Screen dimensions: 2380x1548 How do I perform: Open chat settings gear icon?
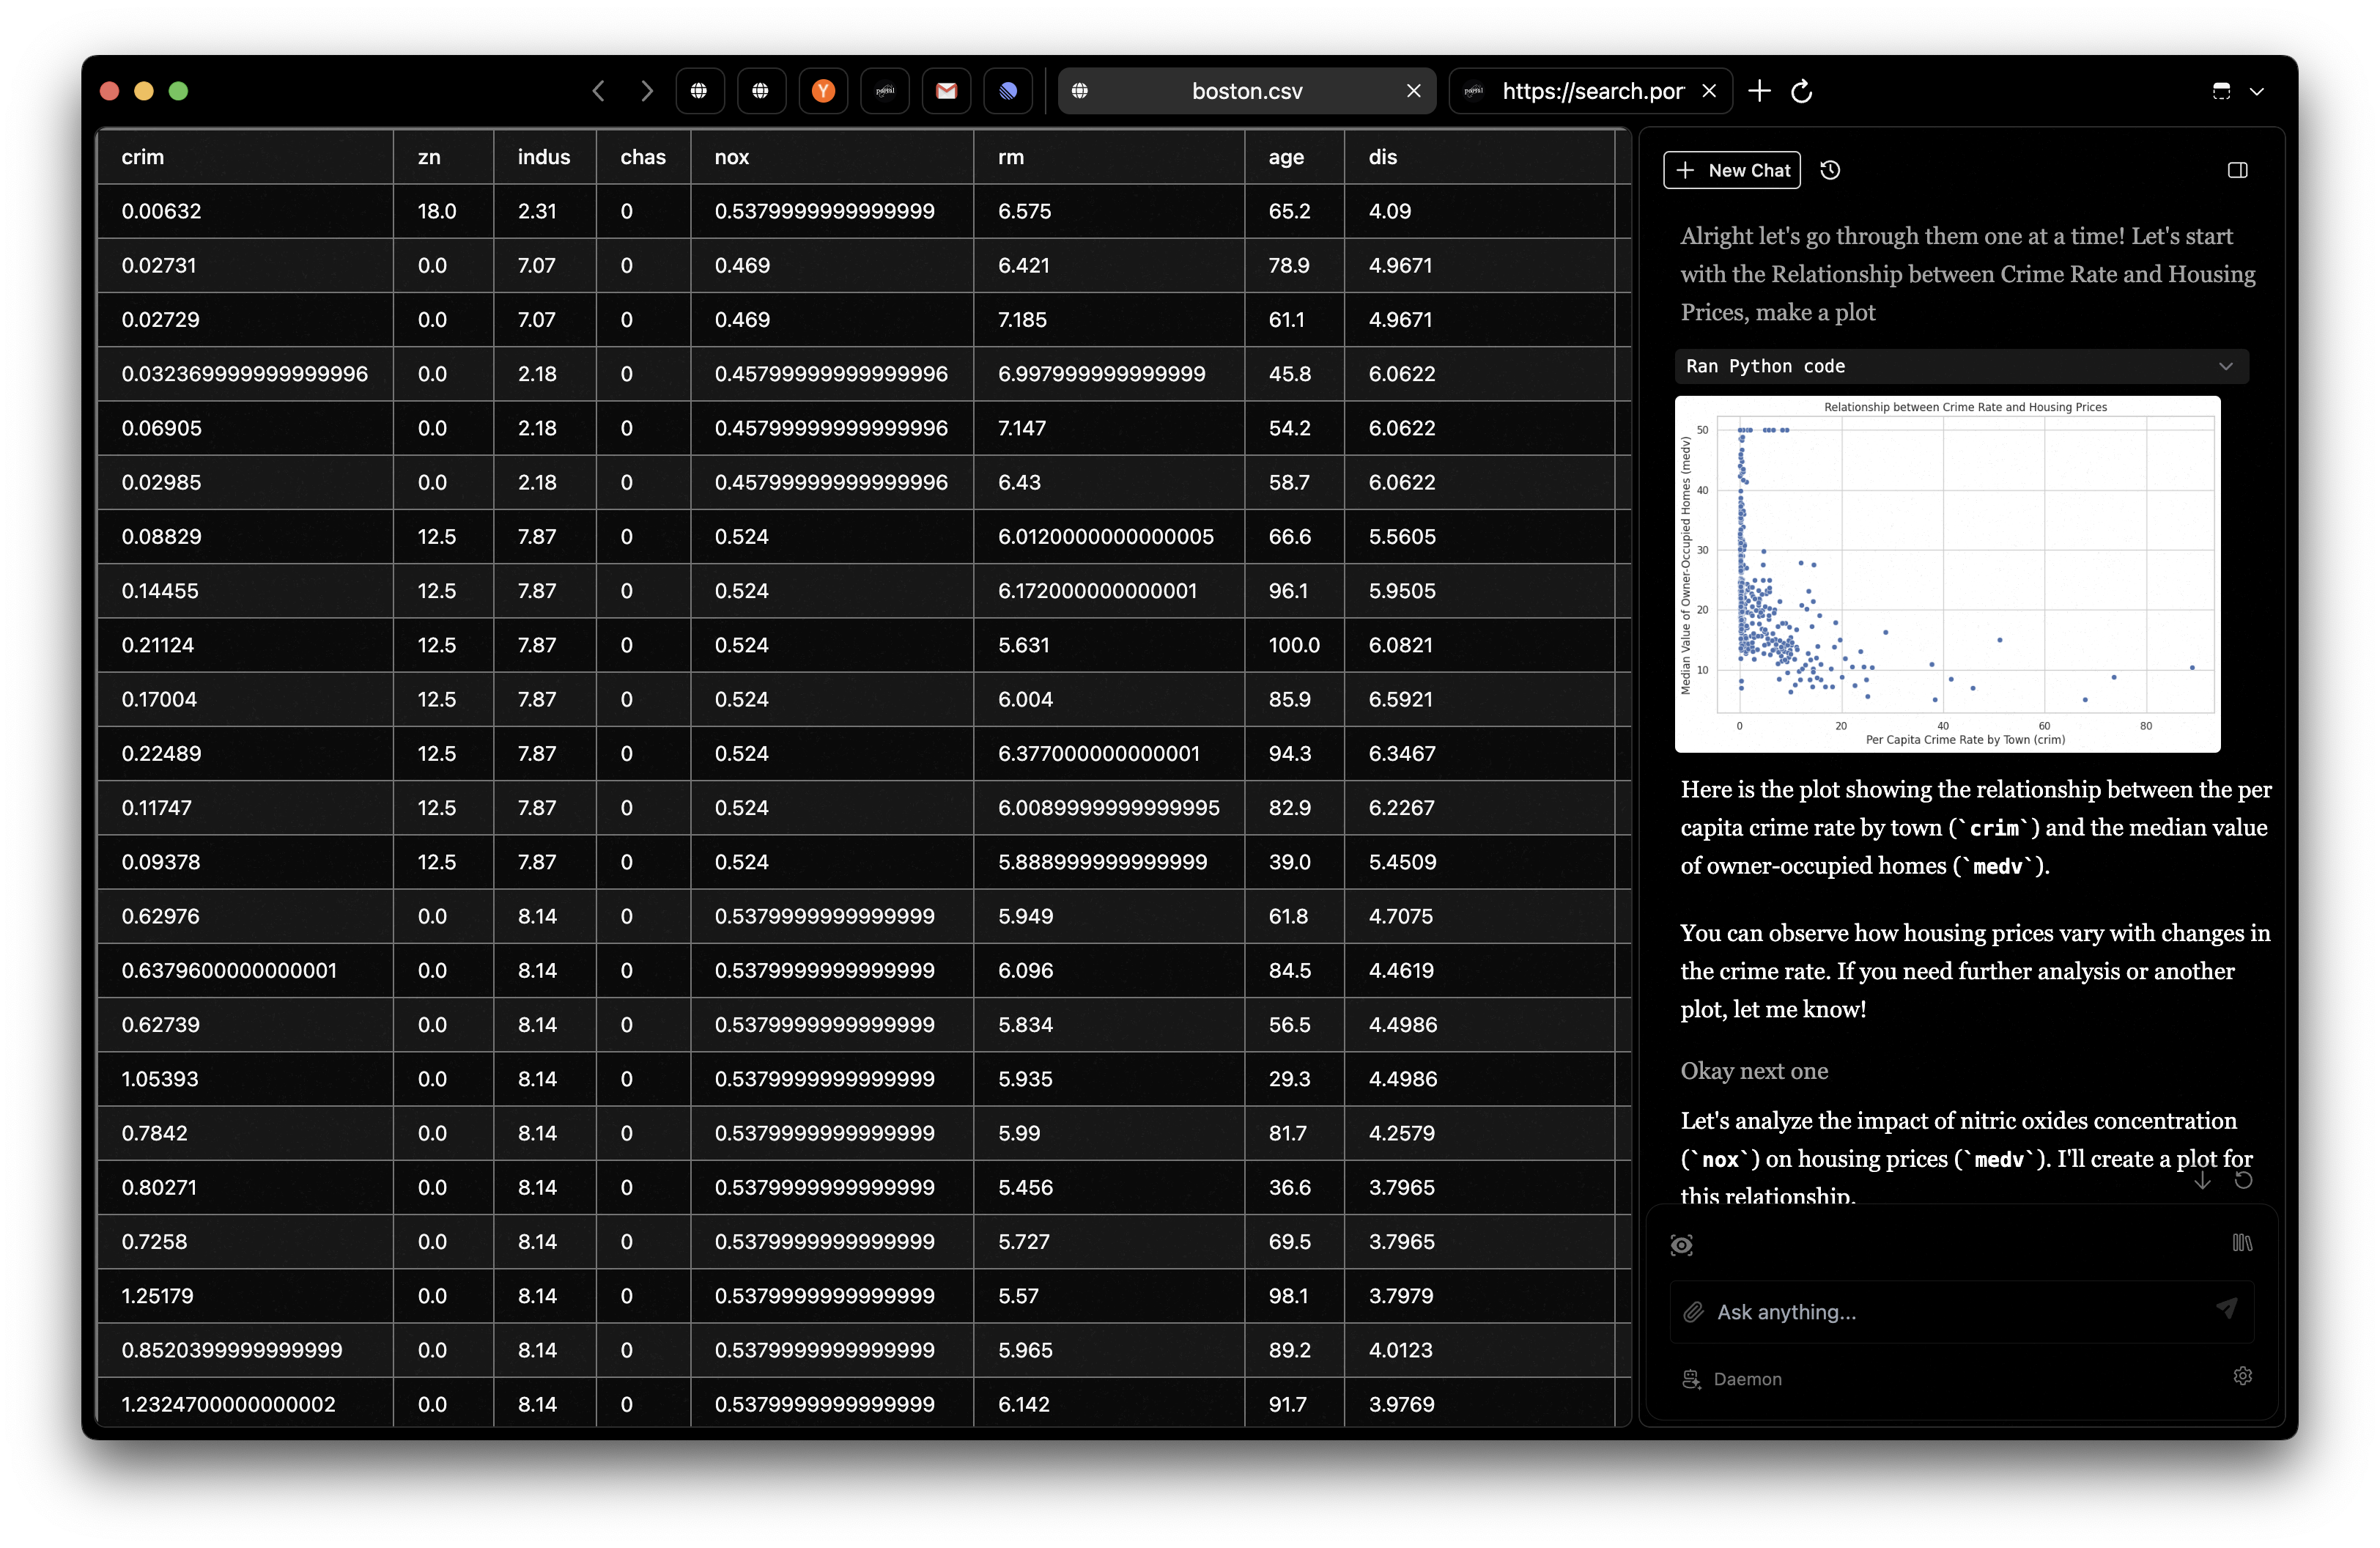[x=2242, y=1376]
